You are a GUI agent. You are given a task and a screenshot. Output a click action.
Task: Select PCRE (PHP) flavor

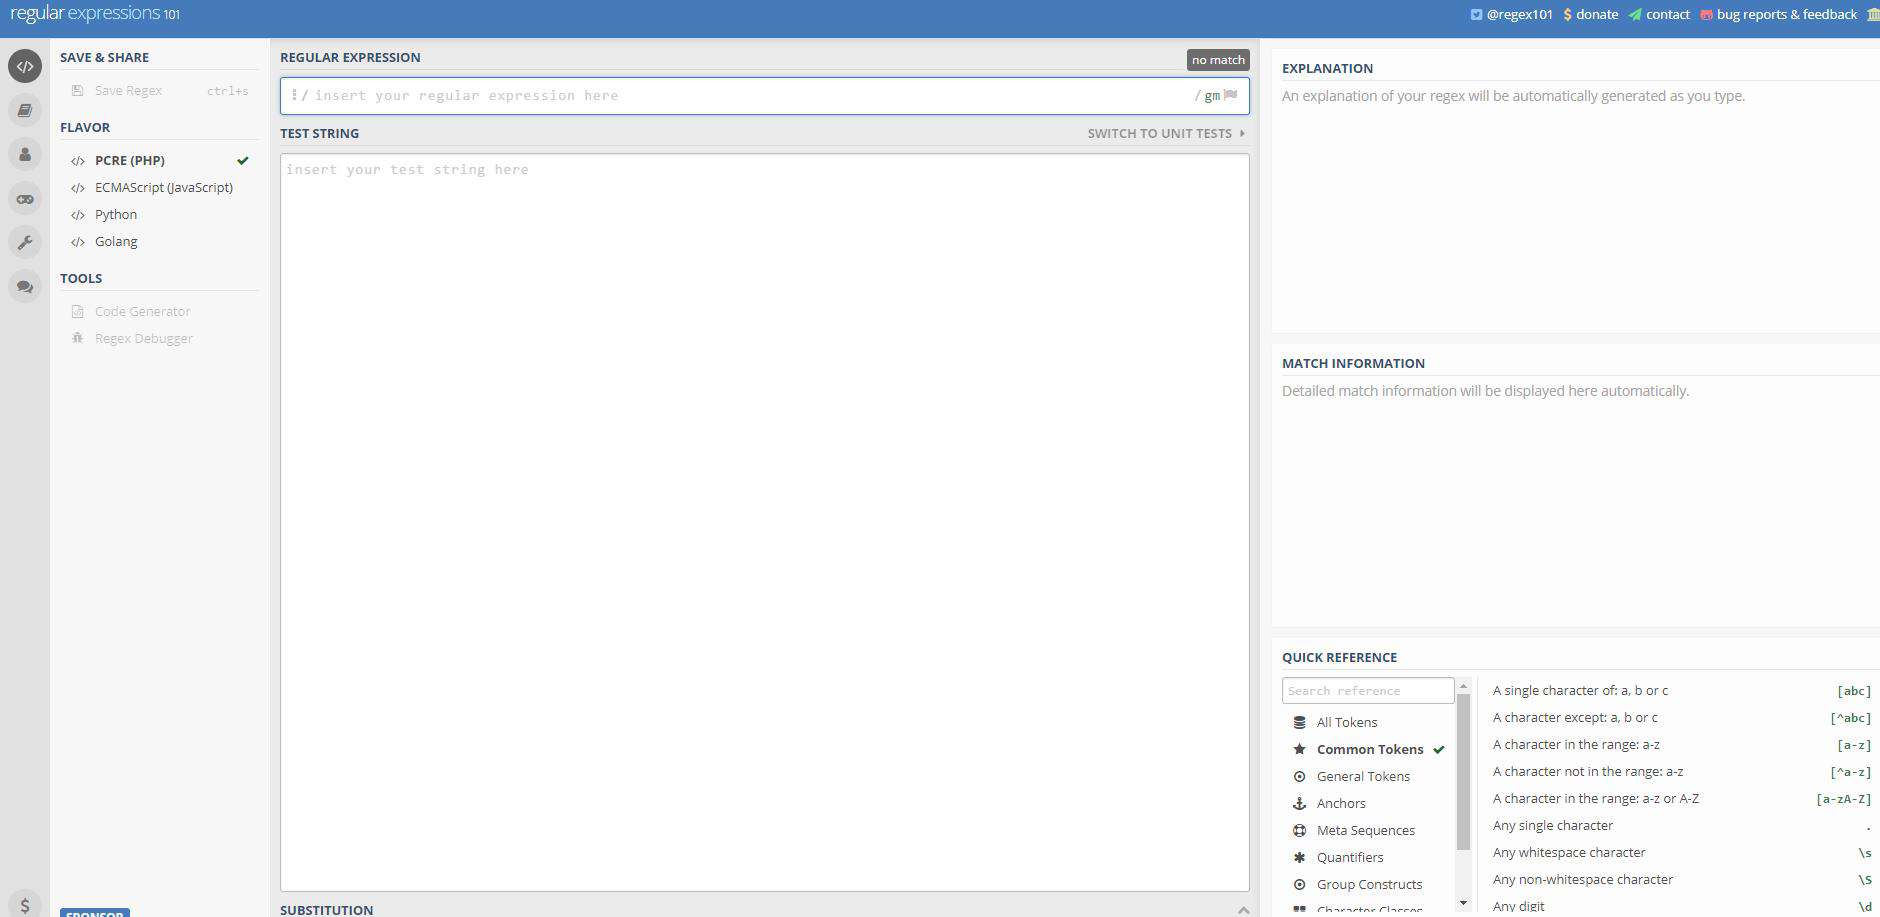(160, 160)
